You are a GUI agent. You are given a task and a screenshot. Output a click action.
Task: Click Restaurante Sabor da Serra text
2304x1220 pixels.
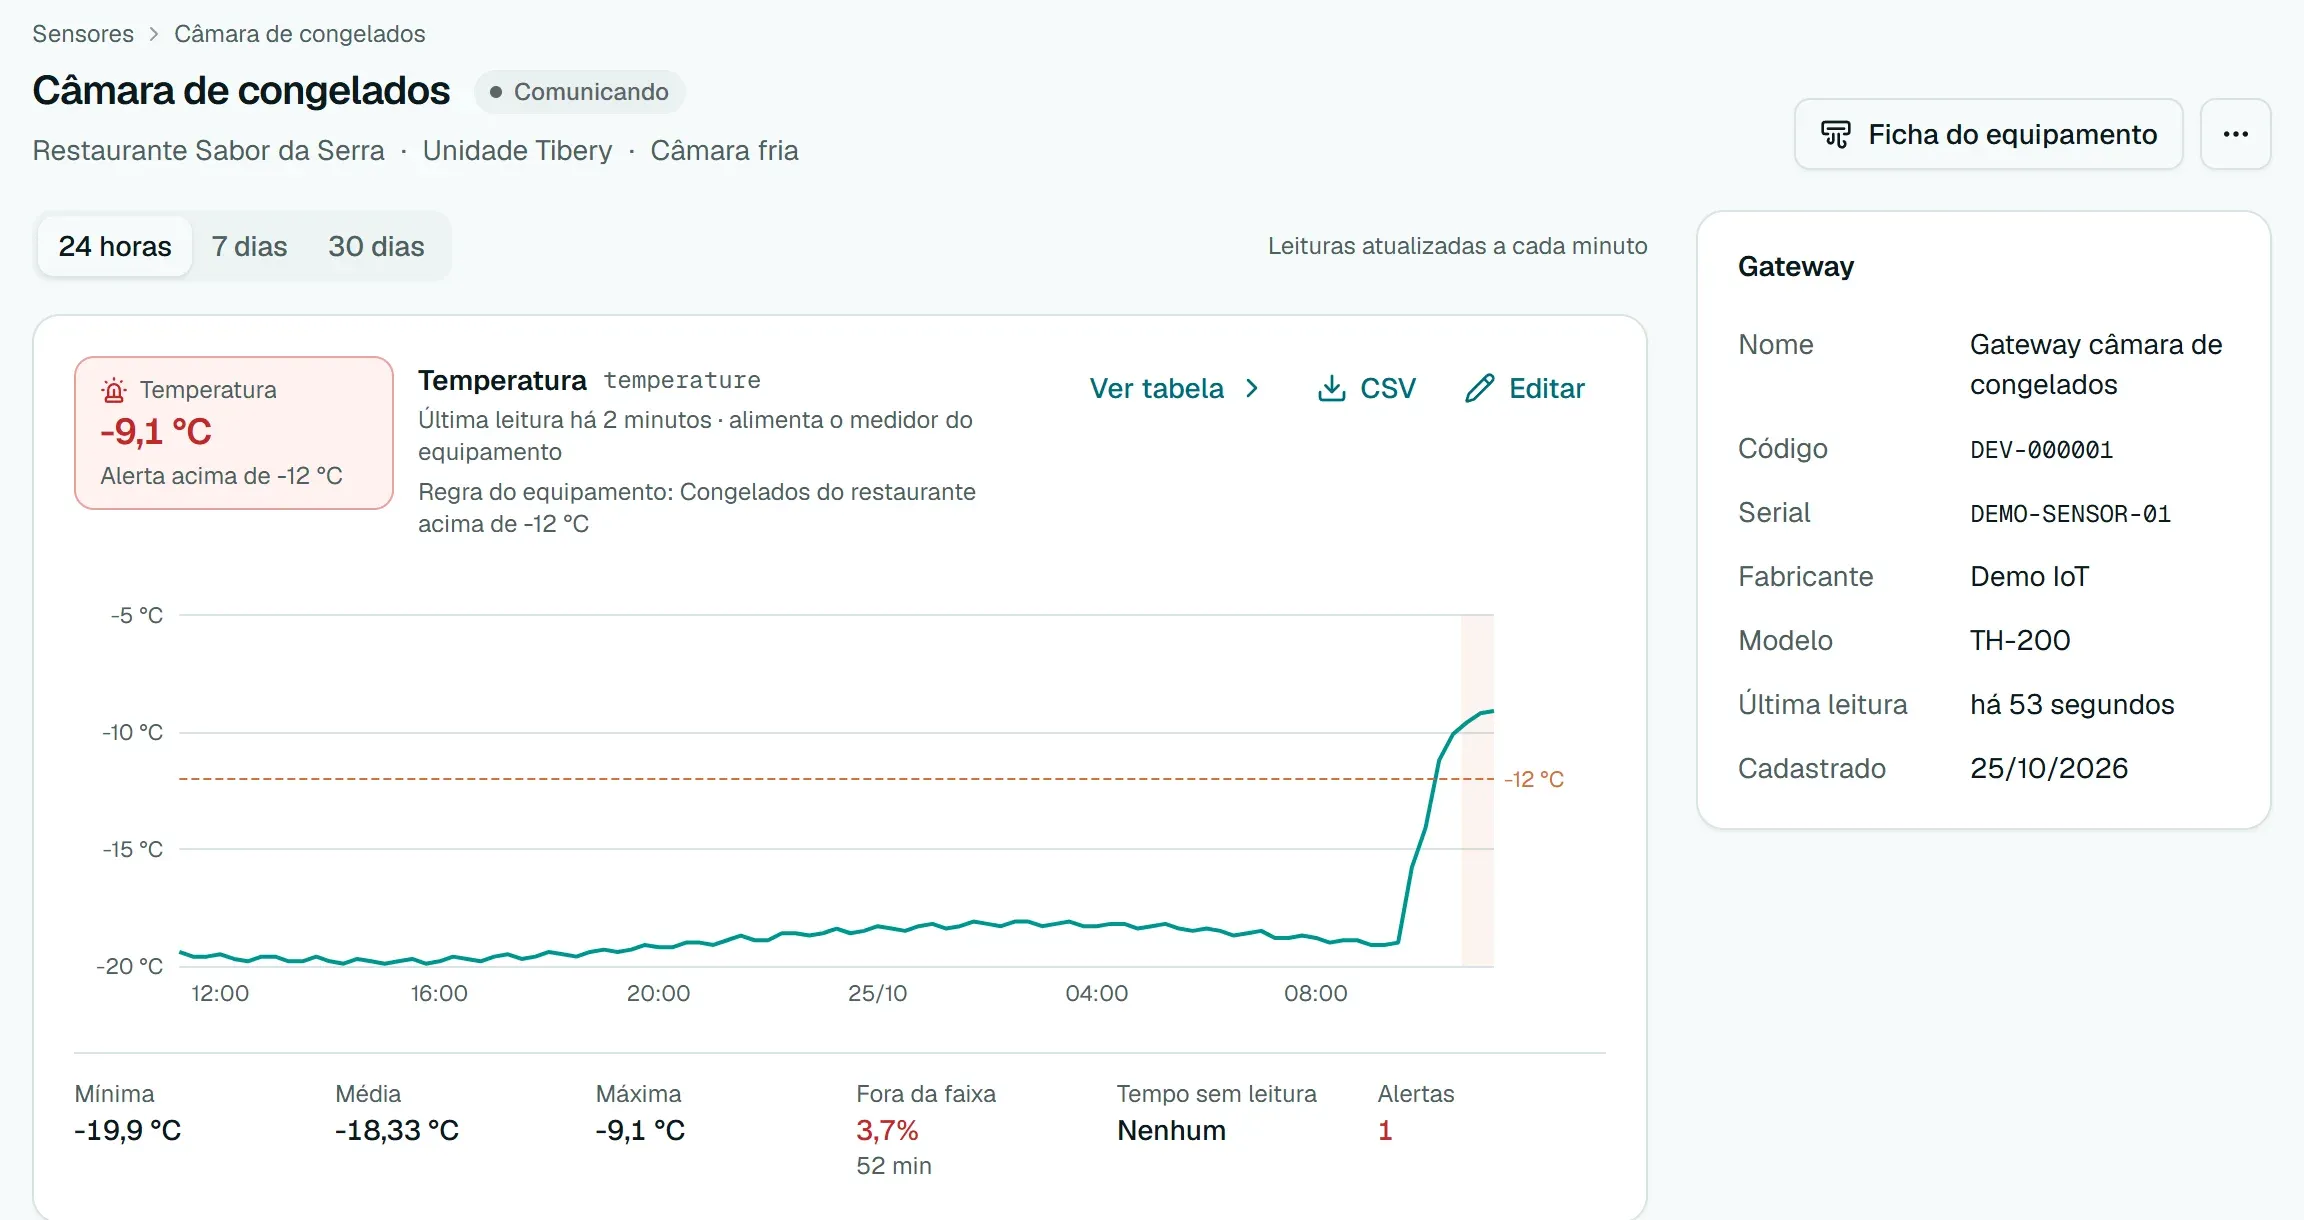click(x=208, y=150)
